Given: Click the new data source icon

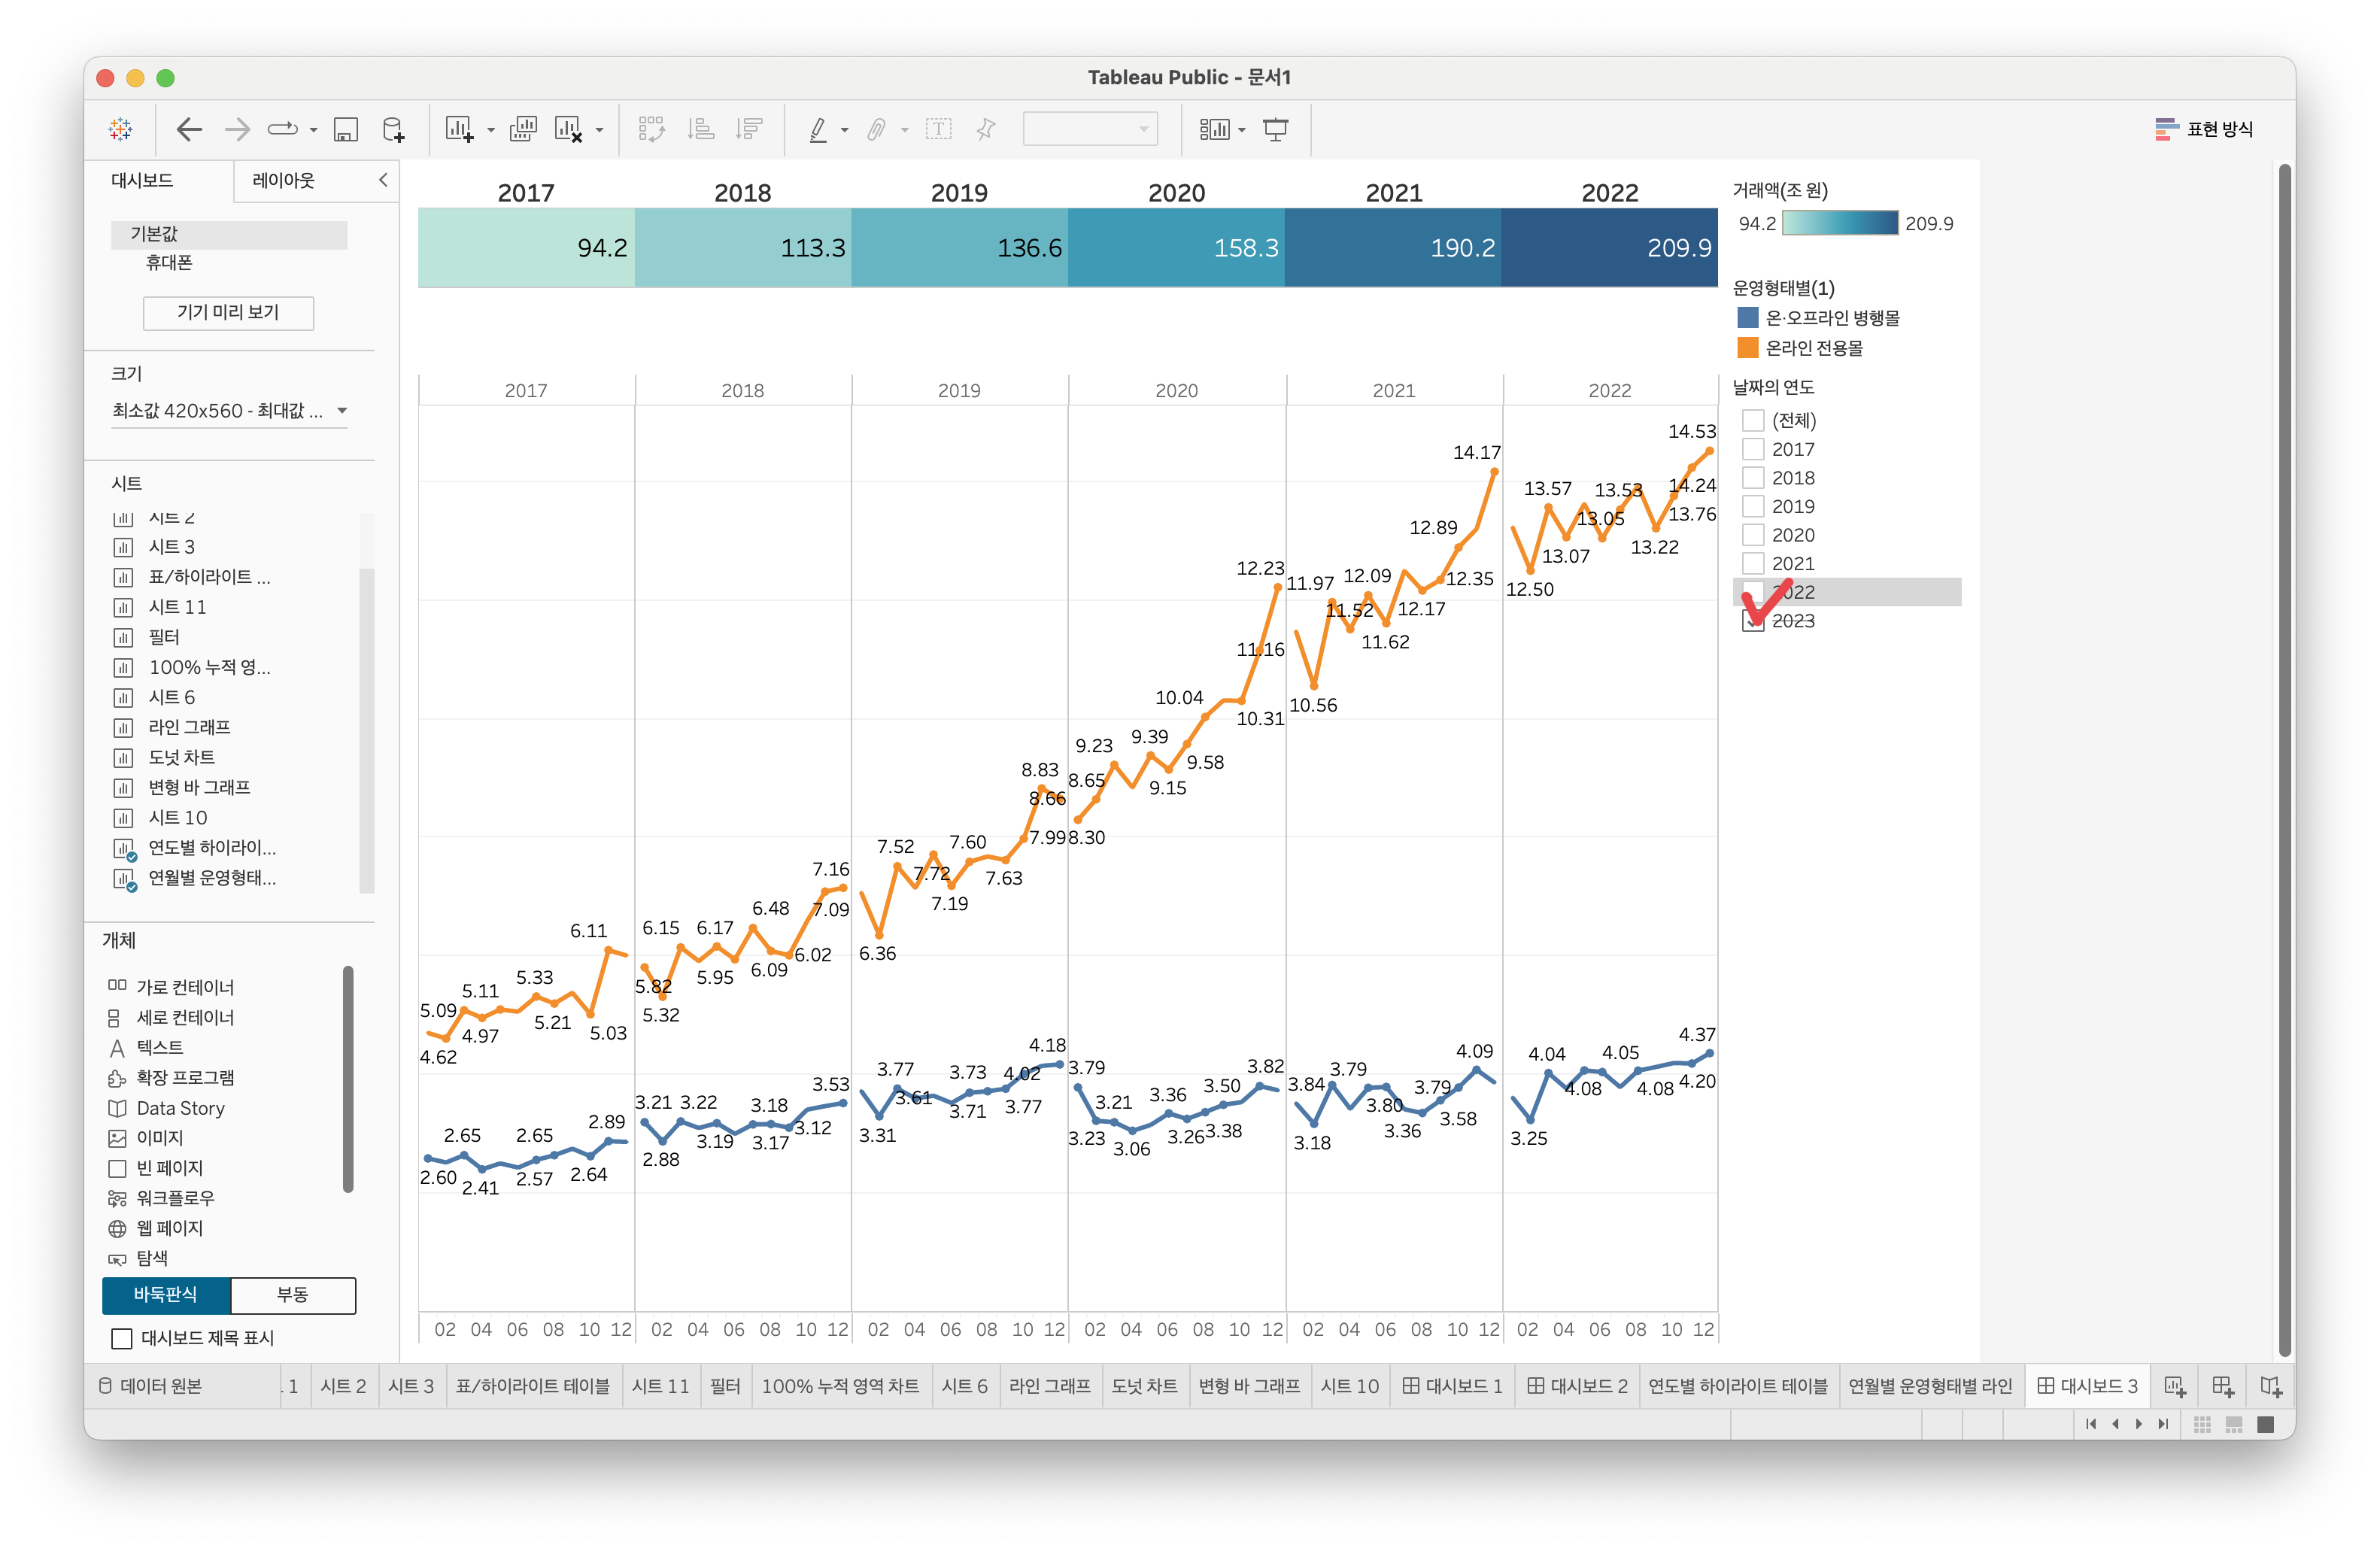Looking at the screenshot, I should pos(394,129).
